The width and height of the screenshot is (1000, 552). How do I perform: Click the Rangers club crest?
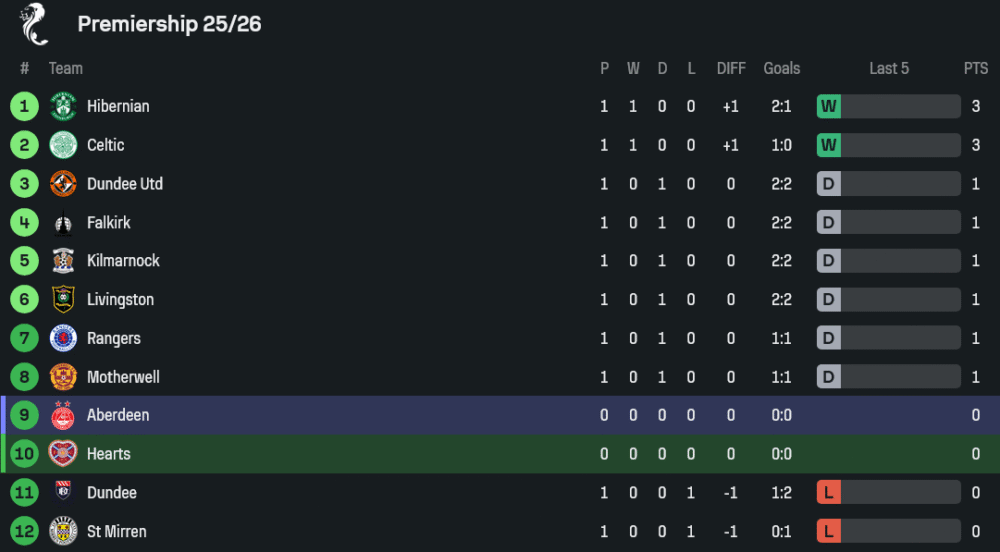point(63,338)
